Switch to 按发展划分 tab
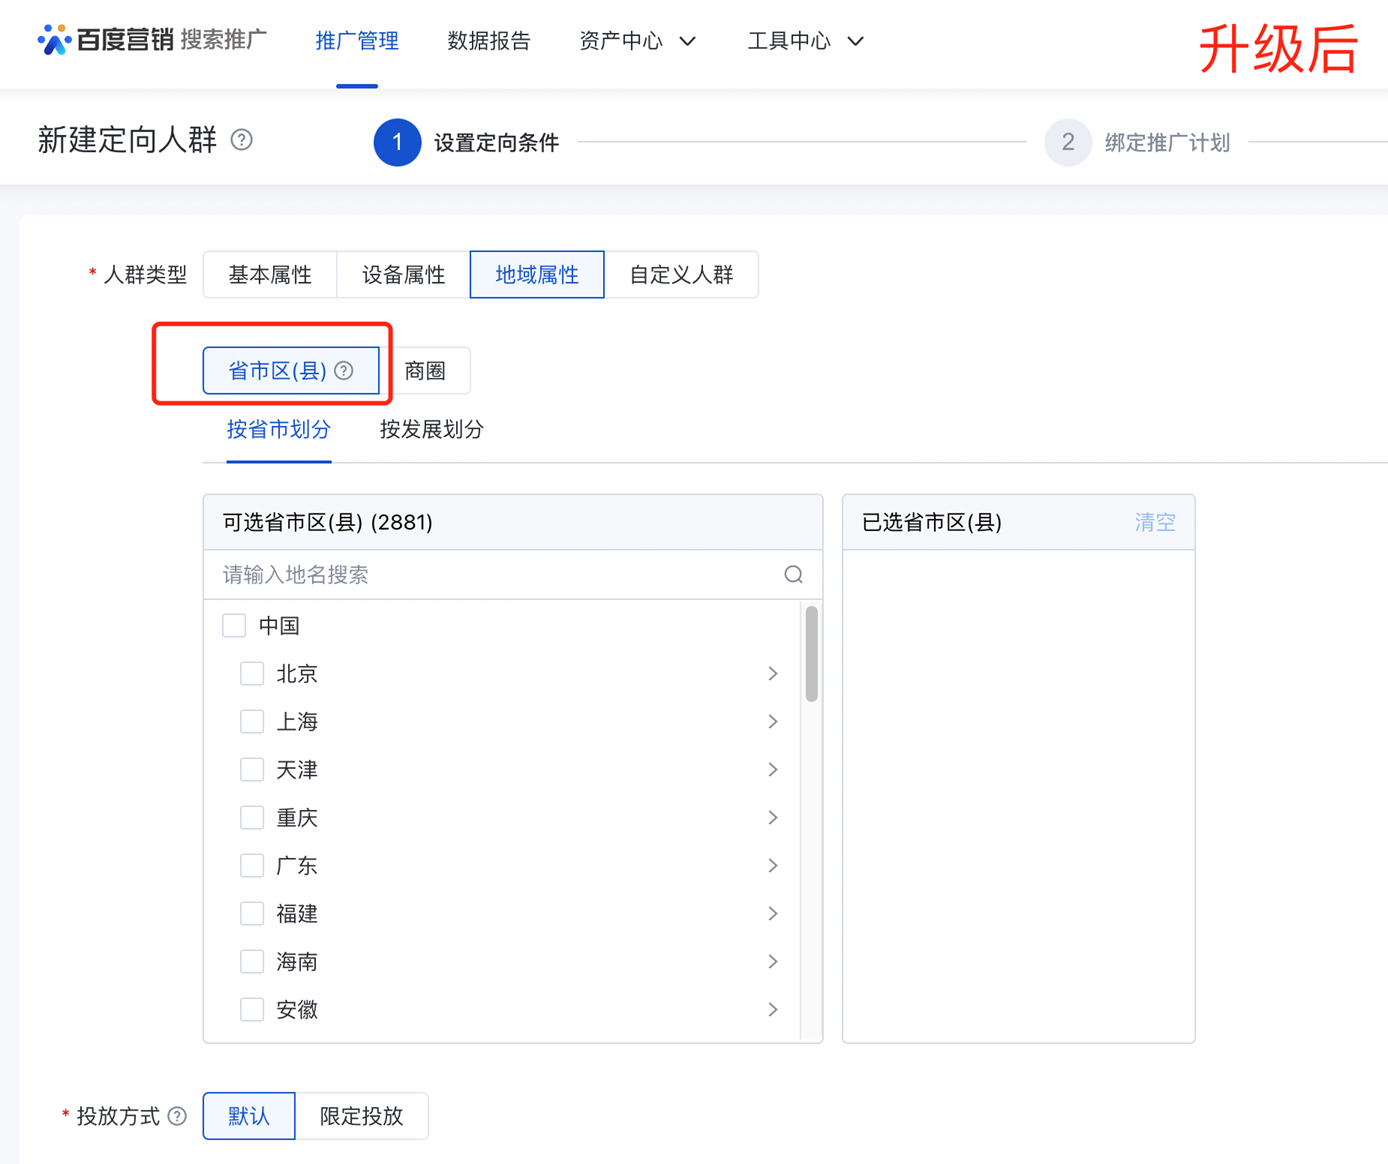 coord(431,430)
